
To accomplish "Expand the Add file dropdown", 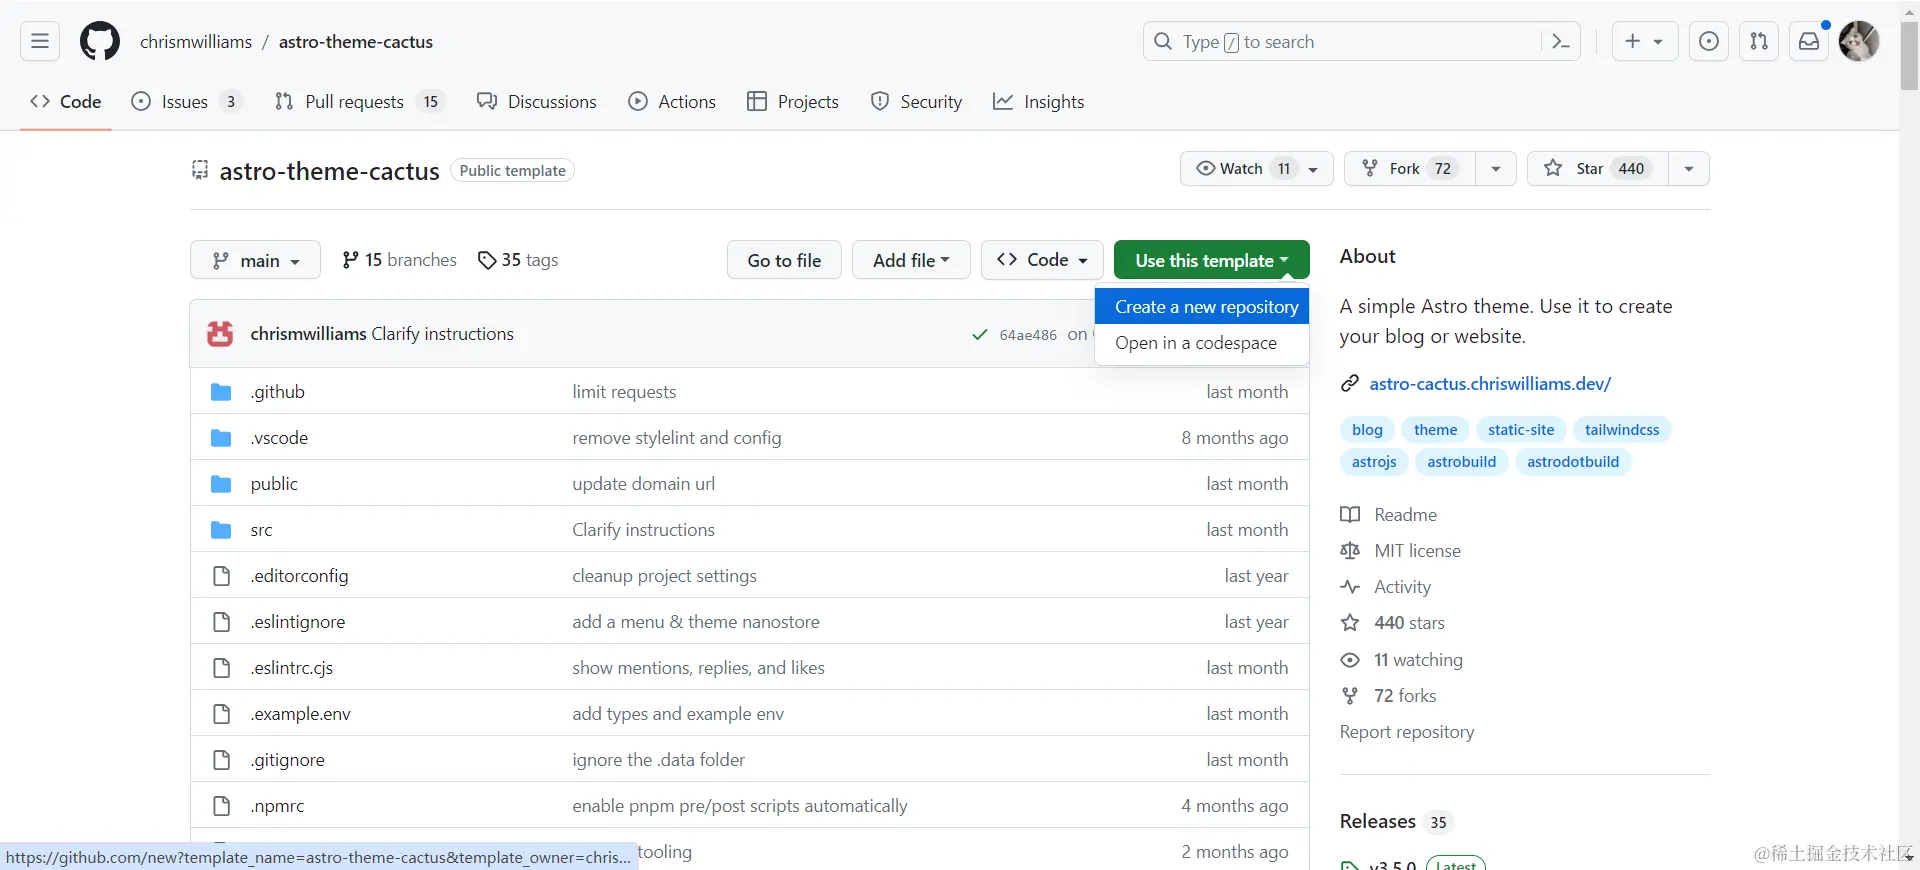I will coord(911,260).
